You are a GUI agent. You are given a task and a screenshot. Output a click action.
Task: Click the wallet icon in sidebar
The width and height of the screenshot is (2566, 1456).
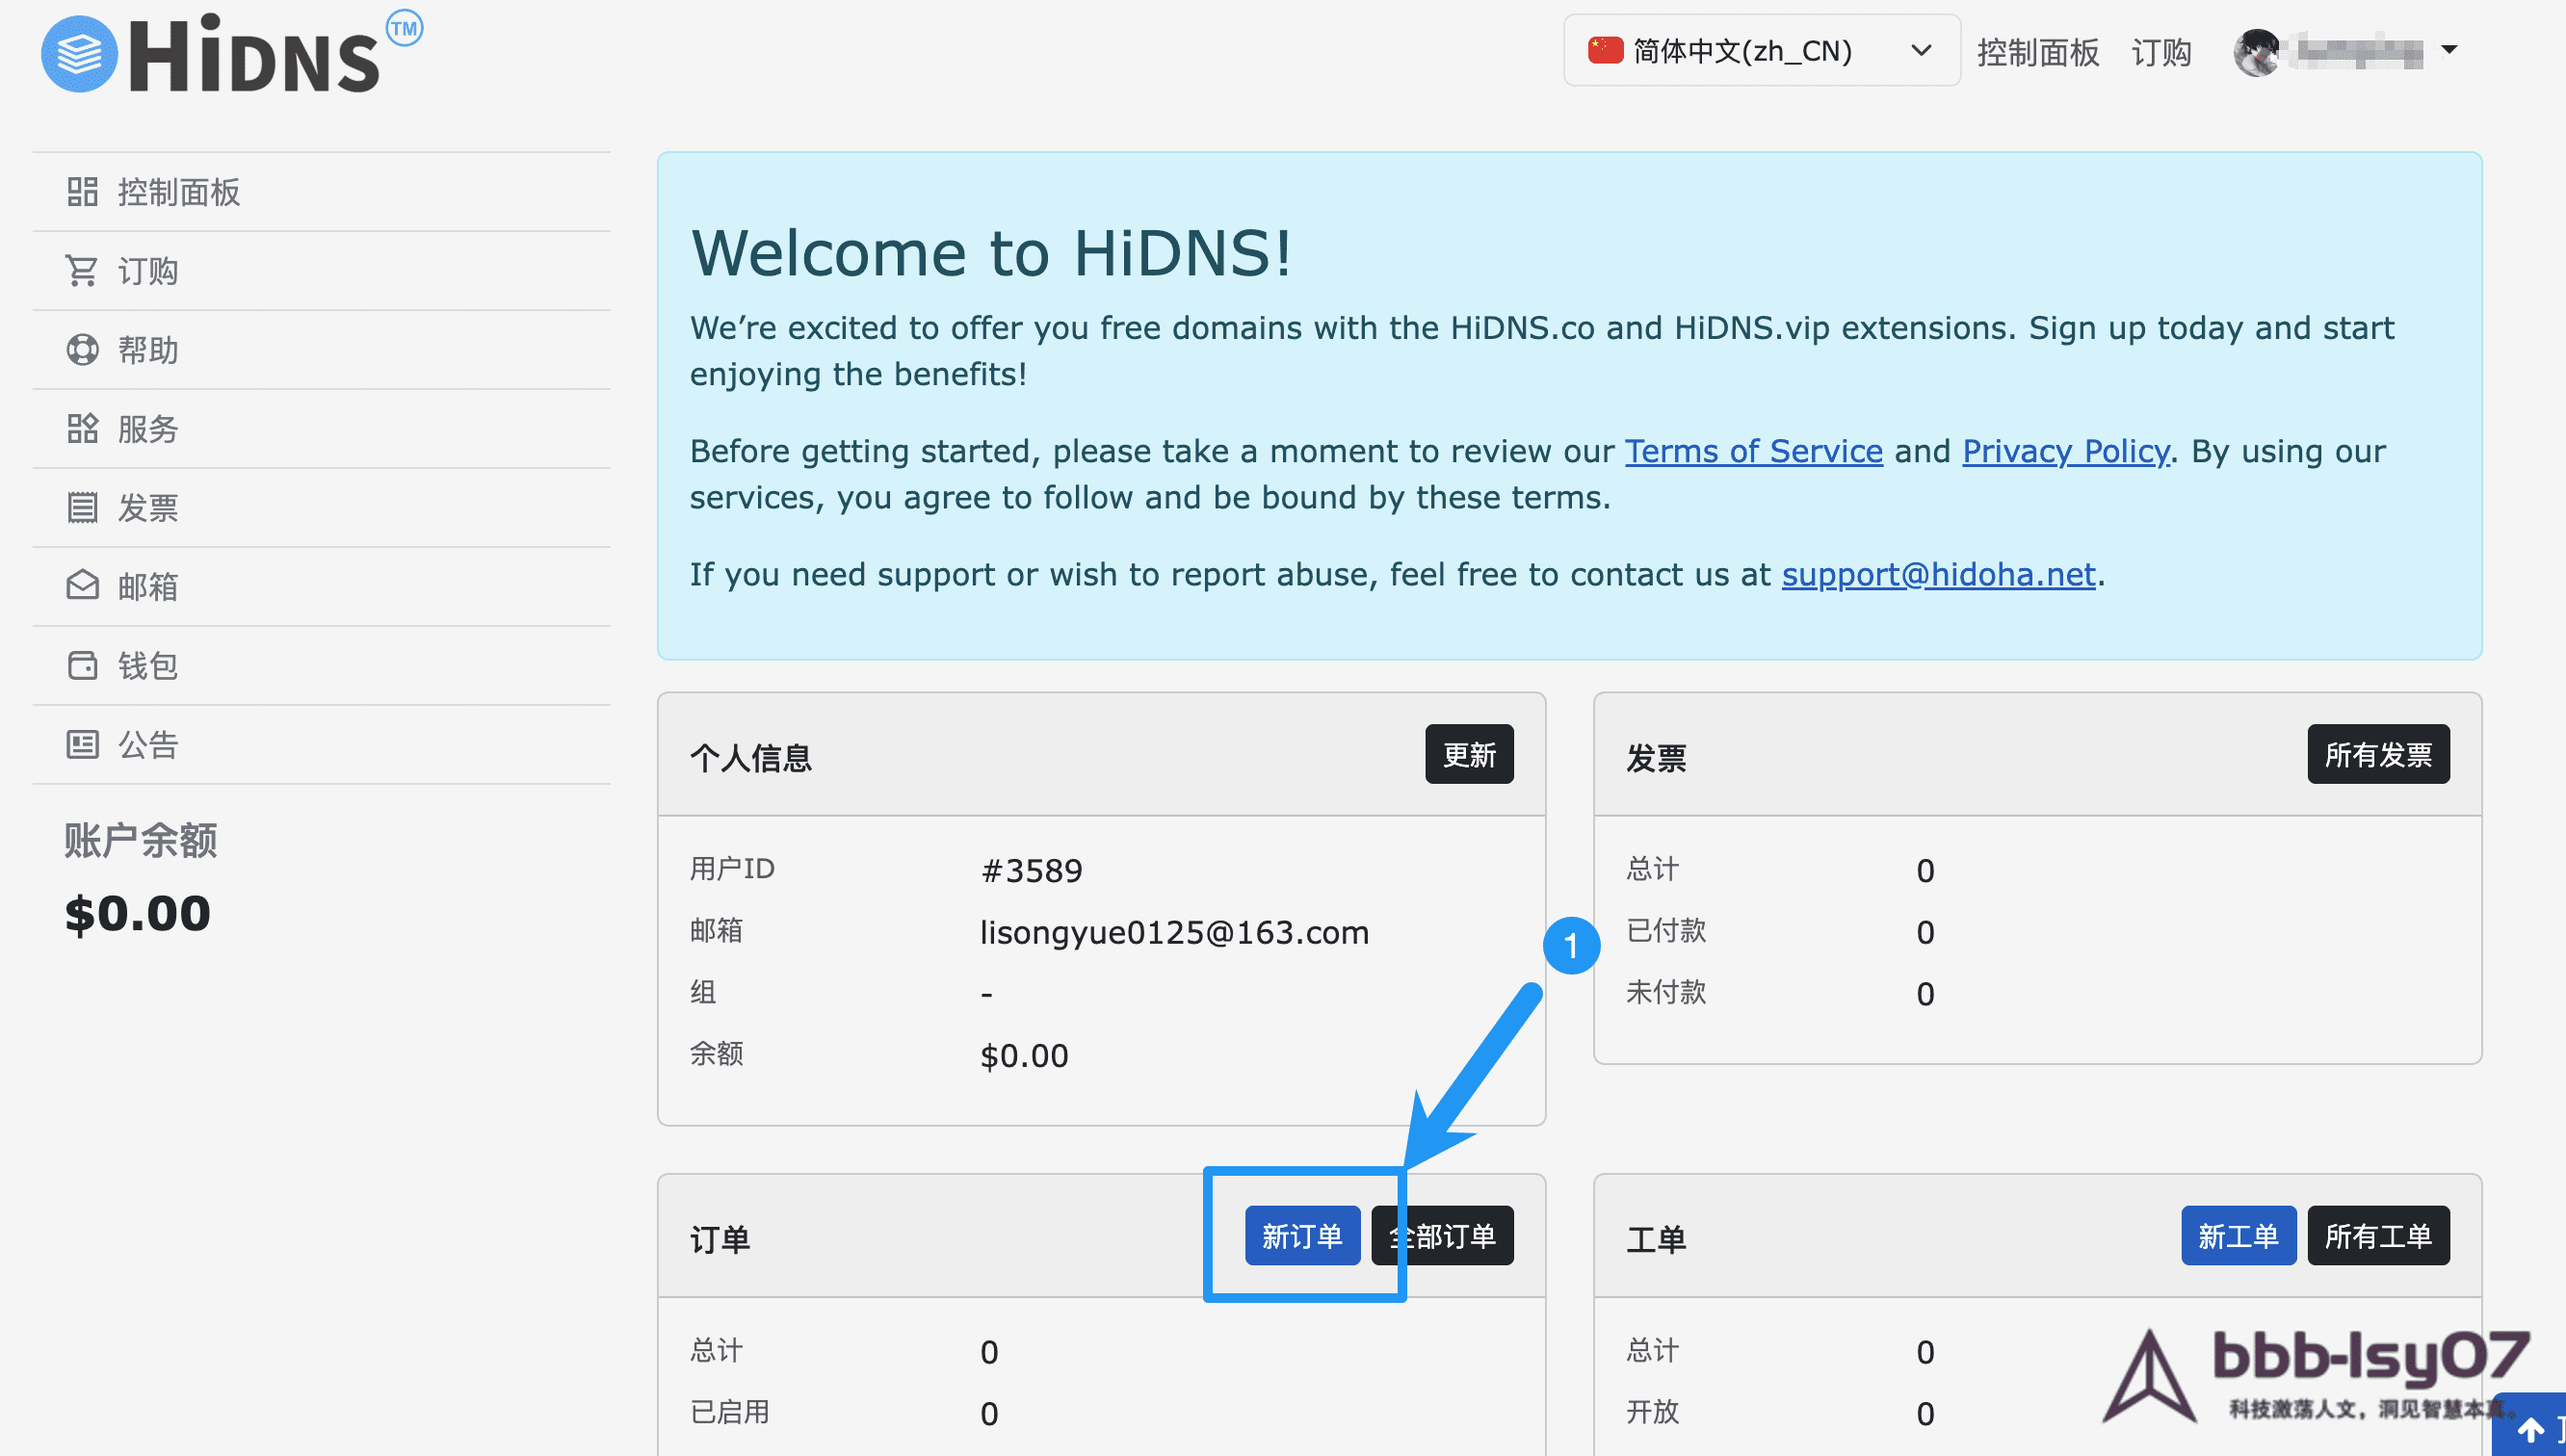point(82,665)
